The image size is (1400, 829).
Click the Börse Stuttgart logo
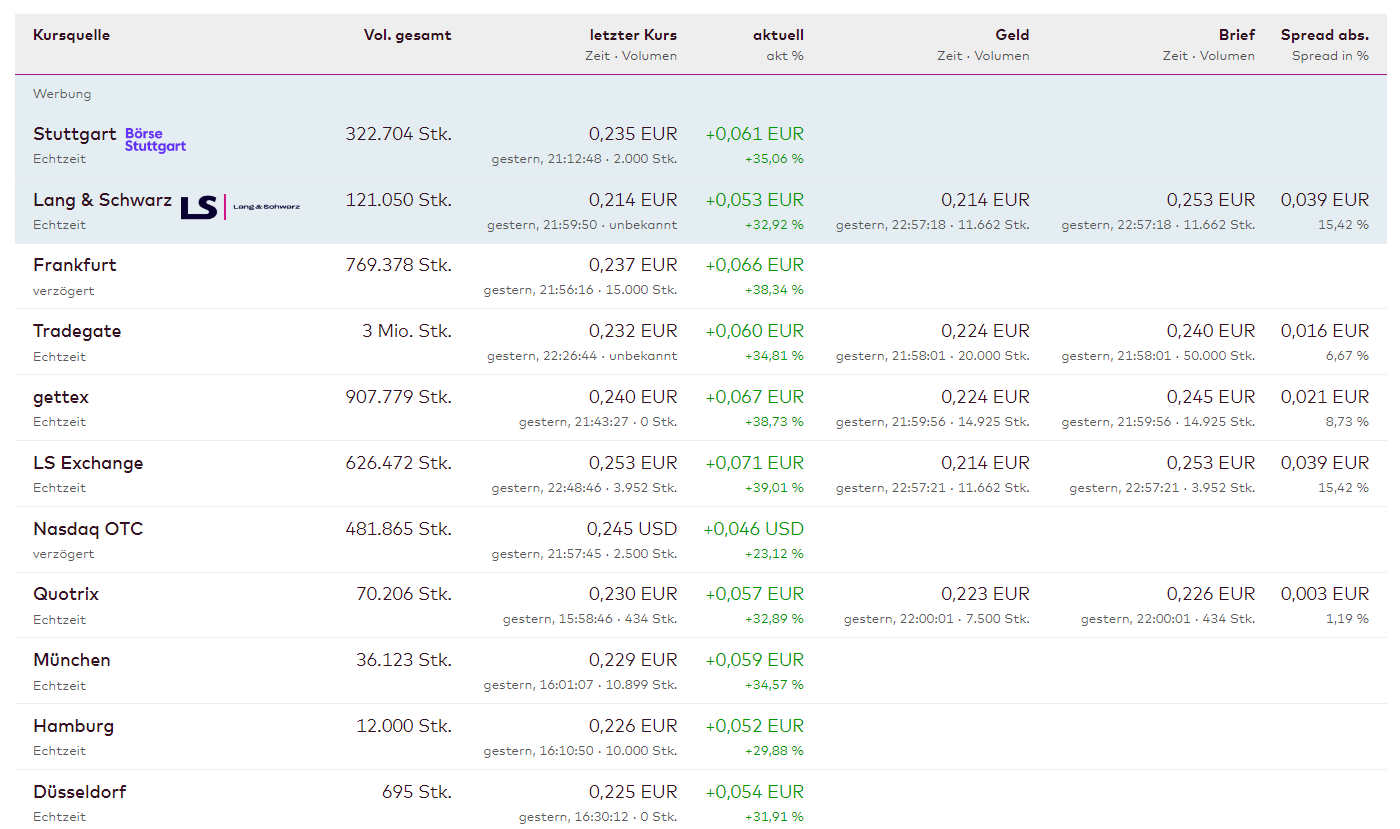(x=155, y=140)
